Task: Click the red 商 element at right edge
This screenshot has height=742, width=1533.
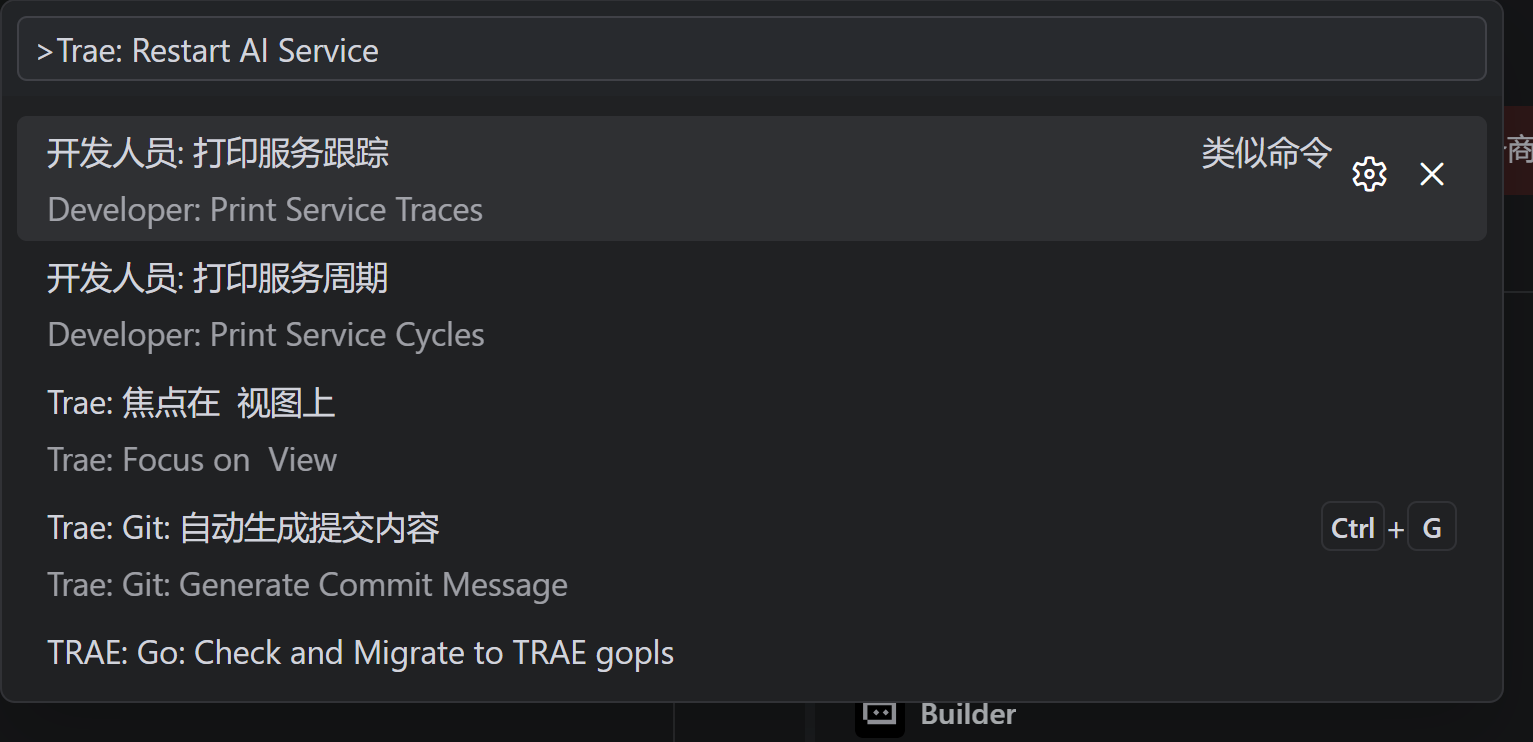Action: 1519,150
